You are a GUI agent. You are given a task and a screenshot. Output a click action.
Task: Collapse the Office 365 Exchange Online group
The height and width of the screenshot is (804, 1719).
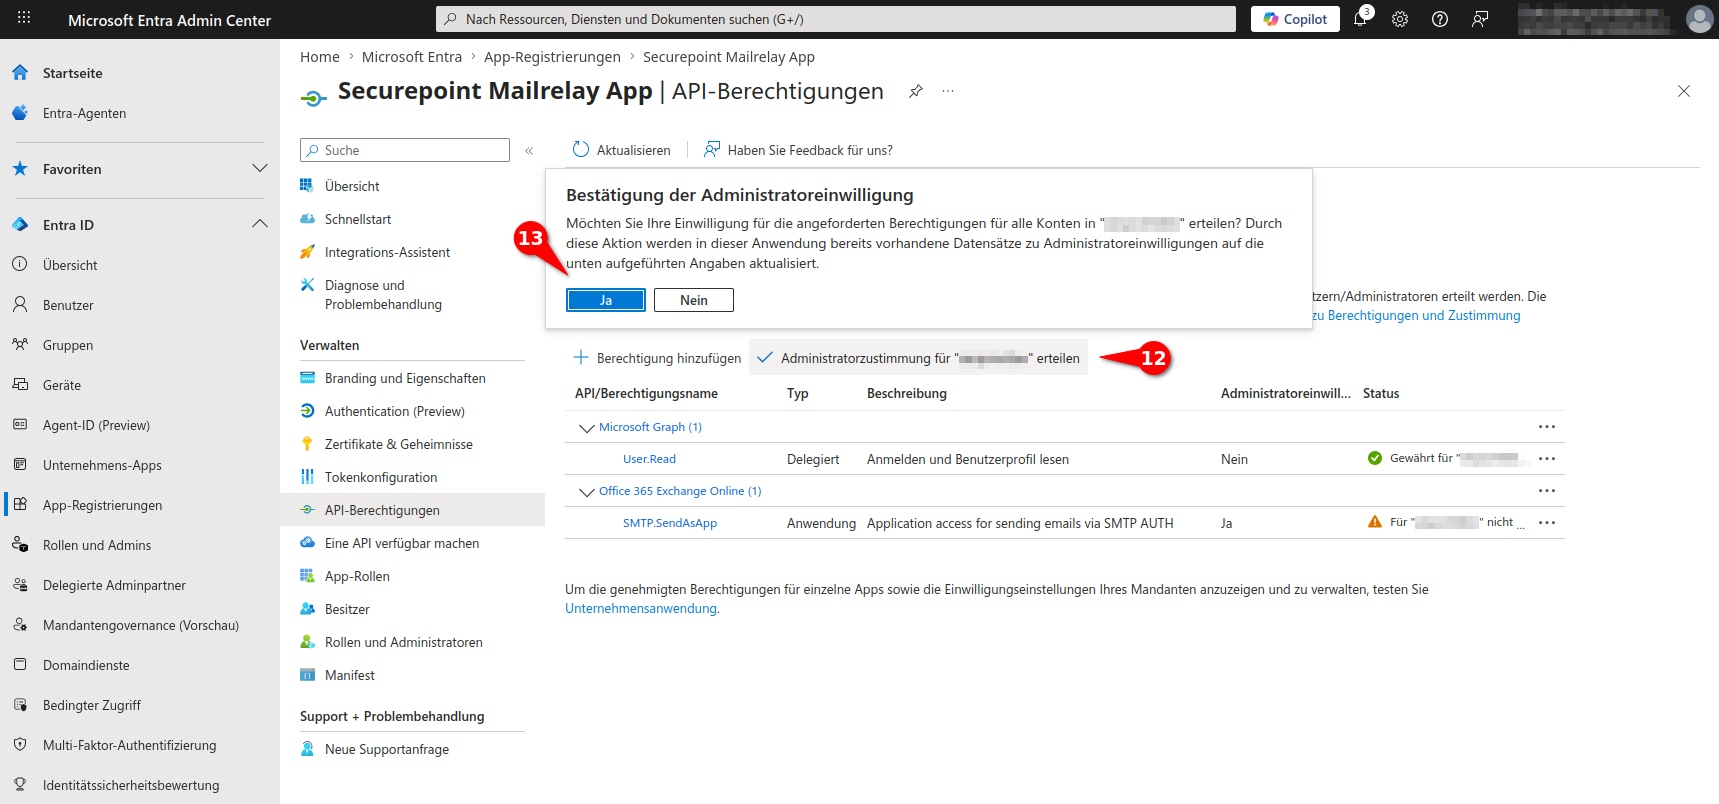coord(587,492)
